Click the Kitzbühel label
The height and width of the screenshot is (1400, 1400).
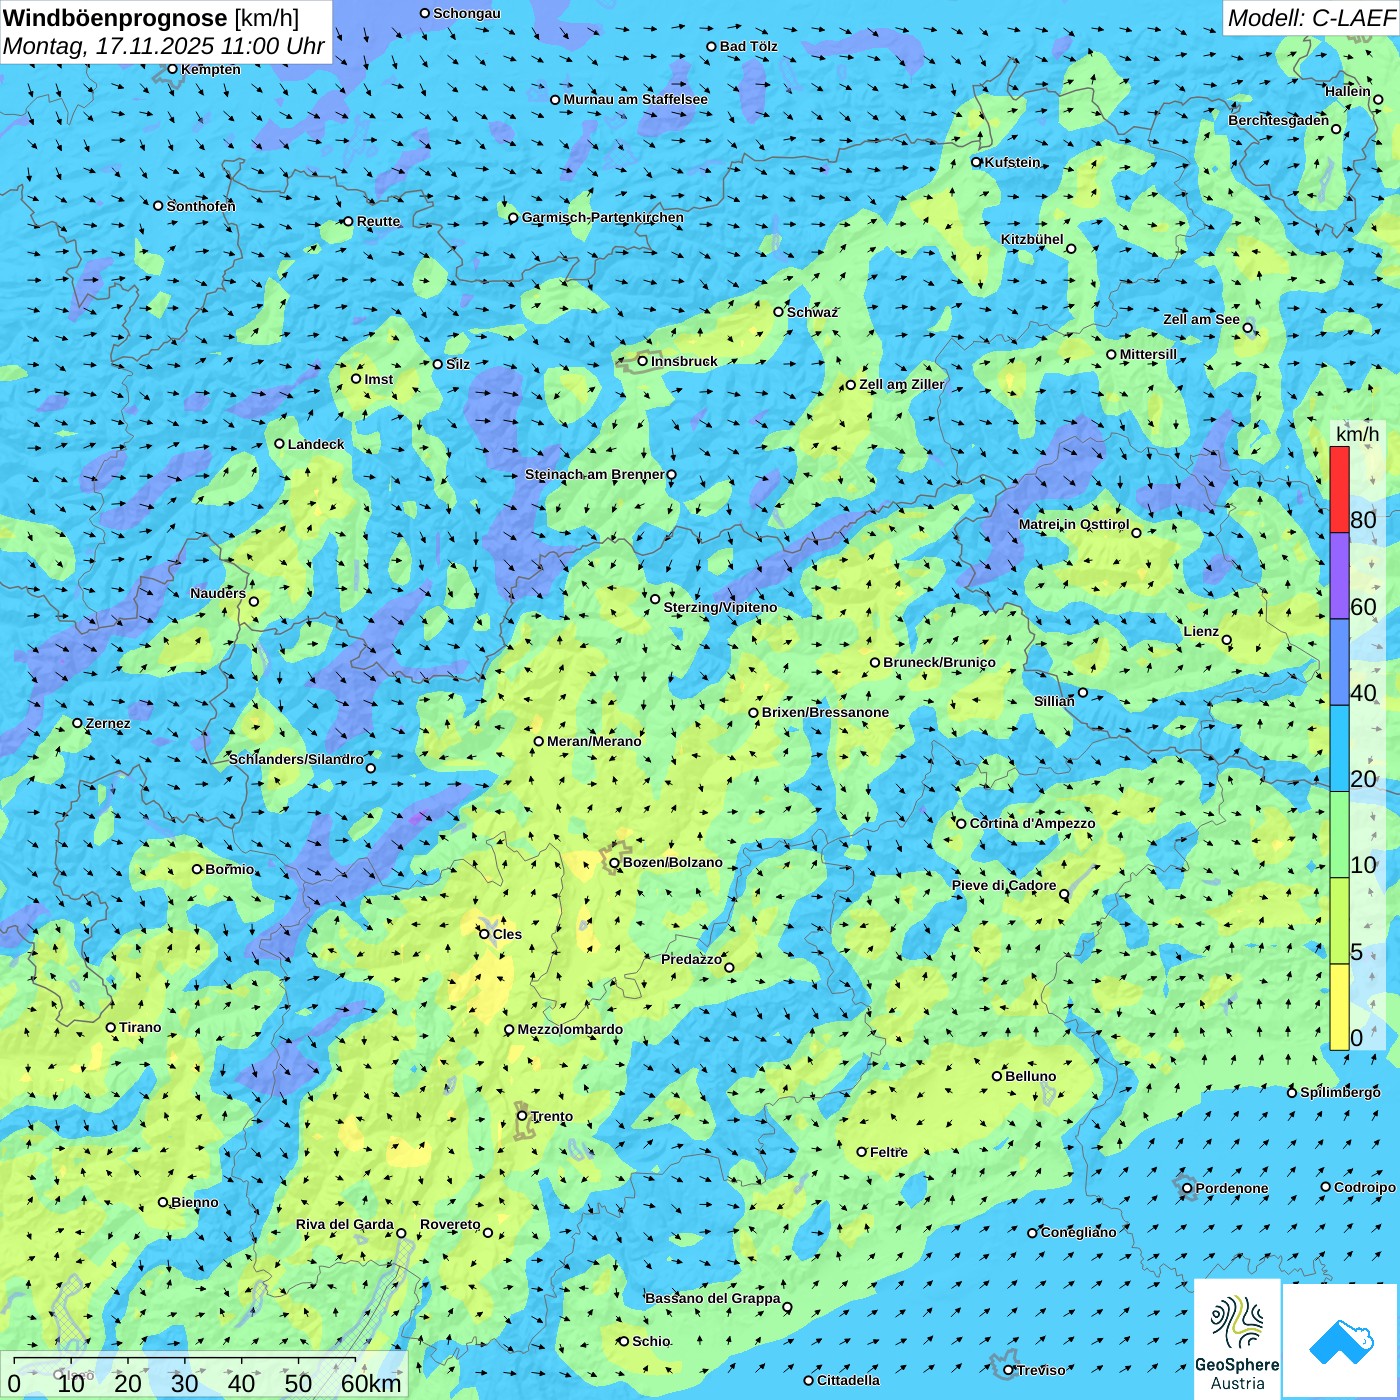1032,239
